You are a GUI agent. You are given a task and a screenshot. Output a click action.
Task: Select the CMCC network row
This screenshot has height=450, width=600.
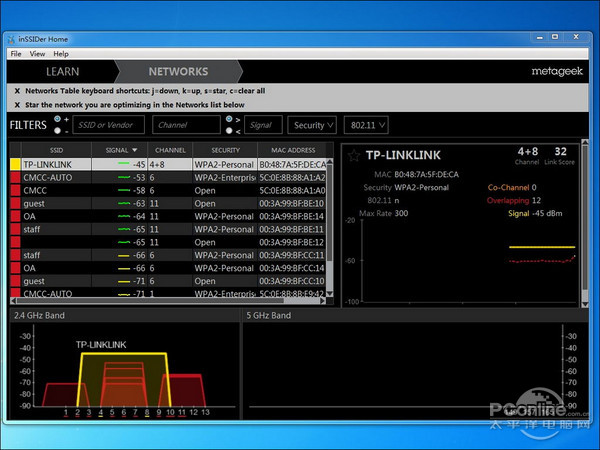point(60,190)
